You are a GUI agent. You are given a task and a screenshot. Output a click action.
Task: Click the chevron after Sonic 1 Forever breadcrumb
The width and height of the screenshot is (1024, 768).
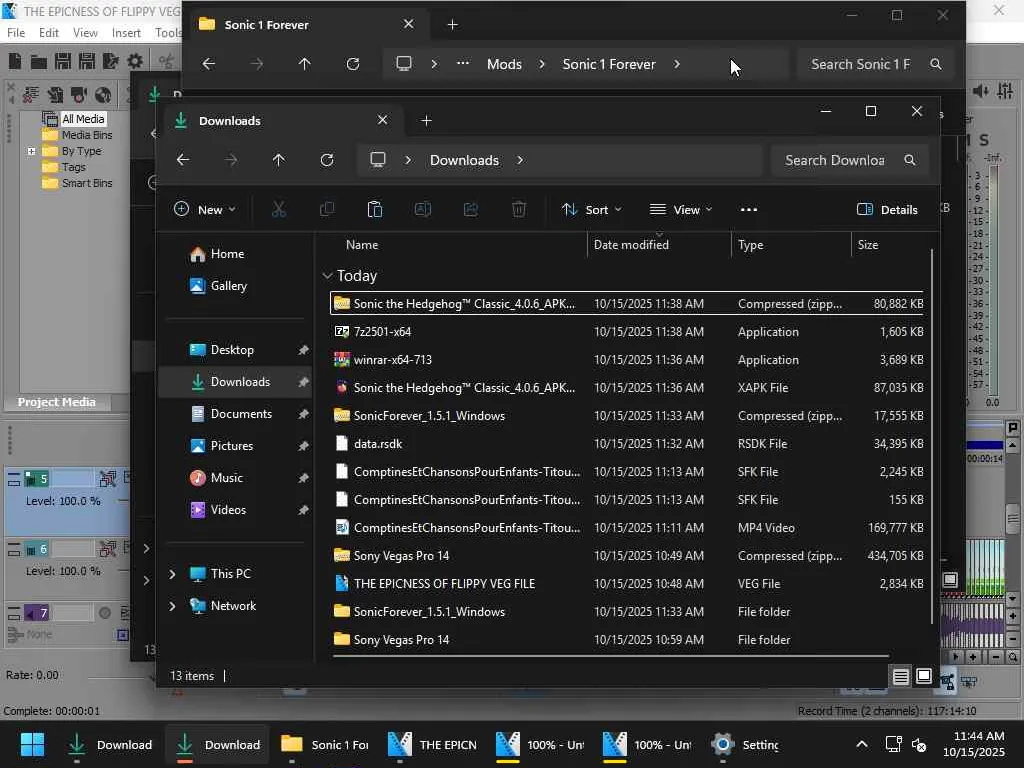click(677, 64)
